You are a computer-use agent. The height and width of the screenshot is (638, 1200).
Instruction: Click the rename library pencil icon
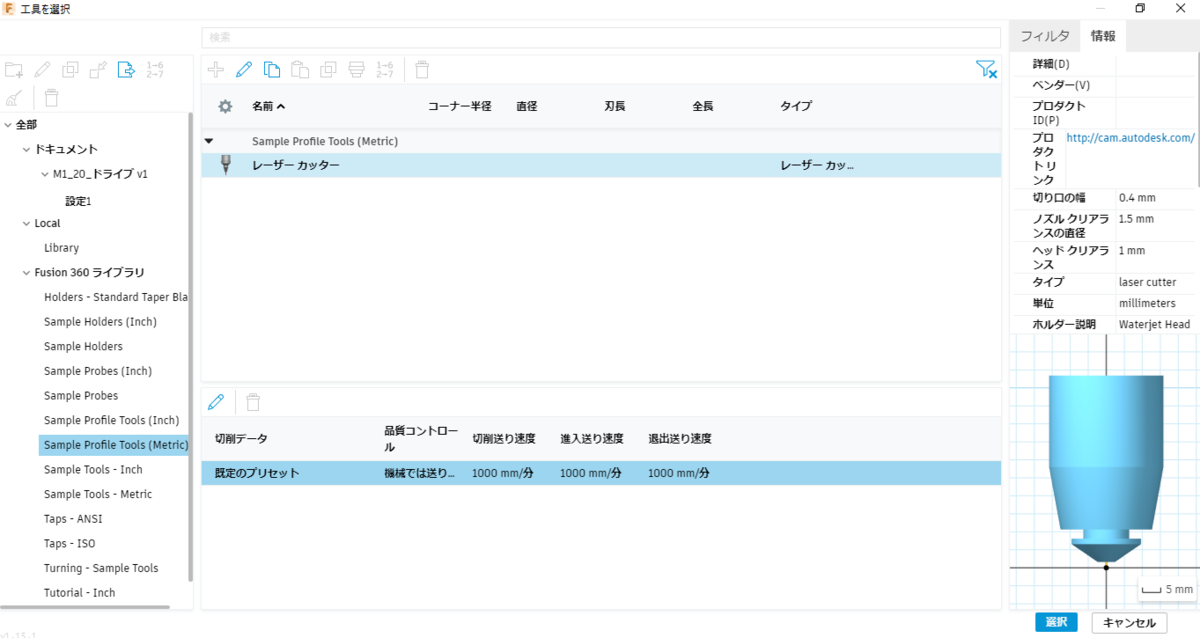(42, 70)
